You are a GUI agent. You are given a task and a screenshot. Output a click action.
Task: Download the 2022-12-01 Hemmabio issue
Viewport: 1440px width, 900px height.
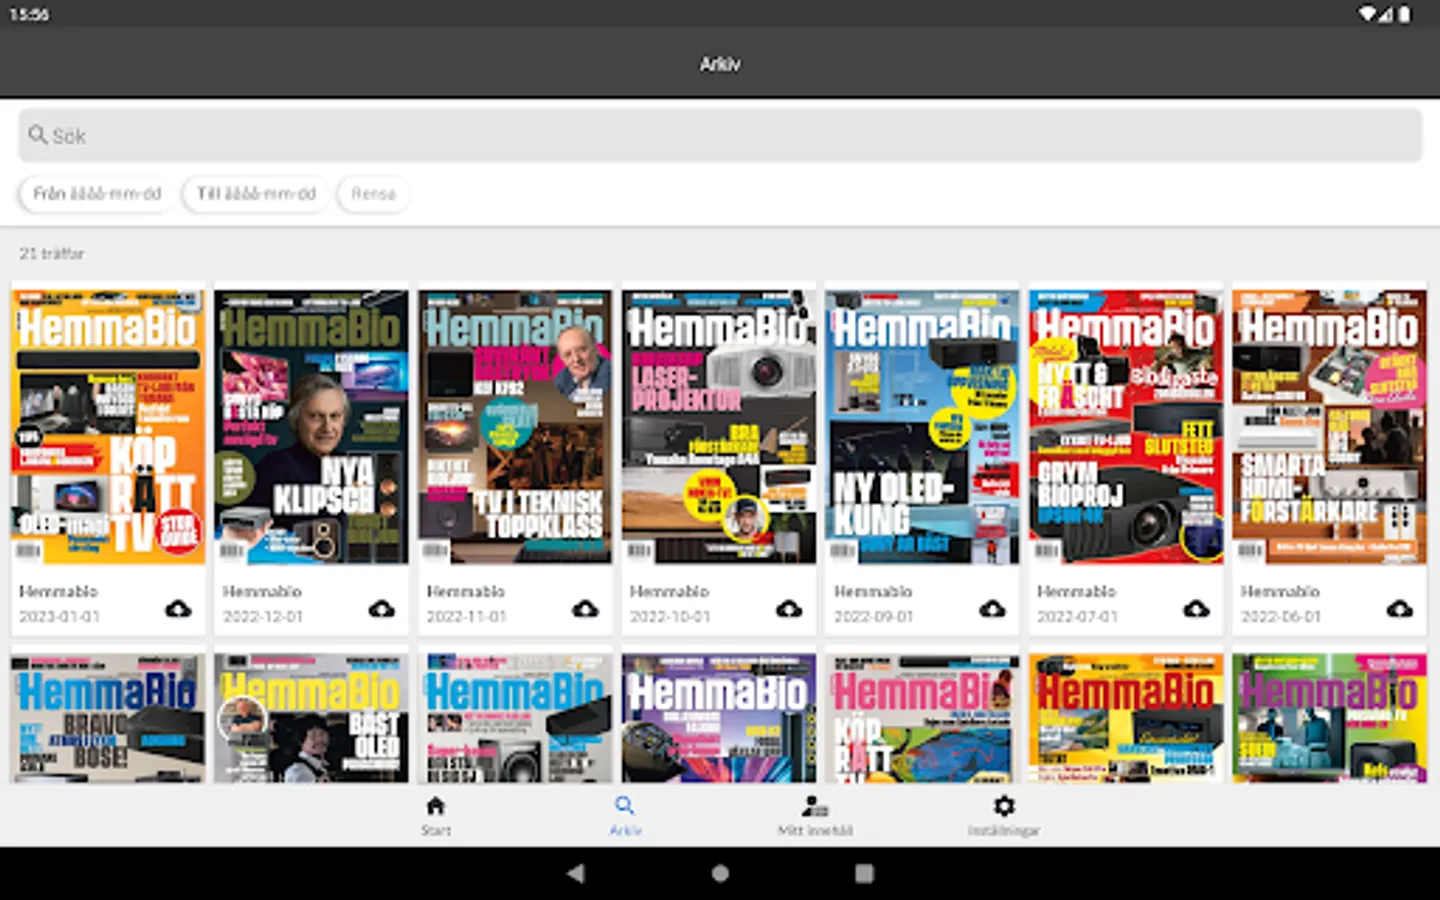[382, 609]
